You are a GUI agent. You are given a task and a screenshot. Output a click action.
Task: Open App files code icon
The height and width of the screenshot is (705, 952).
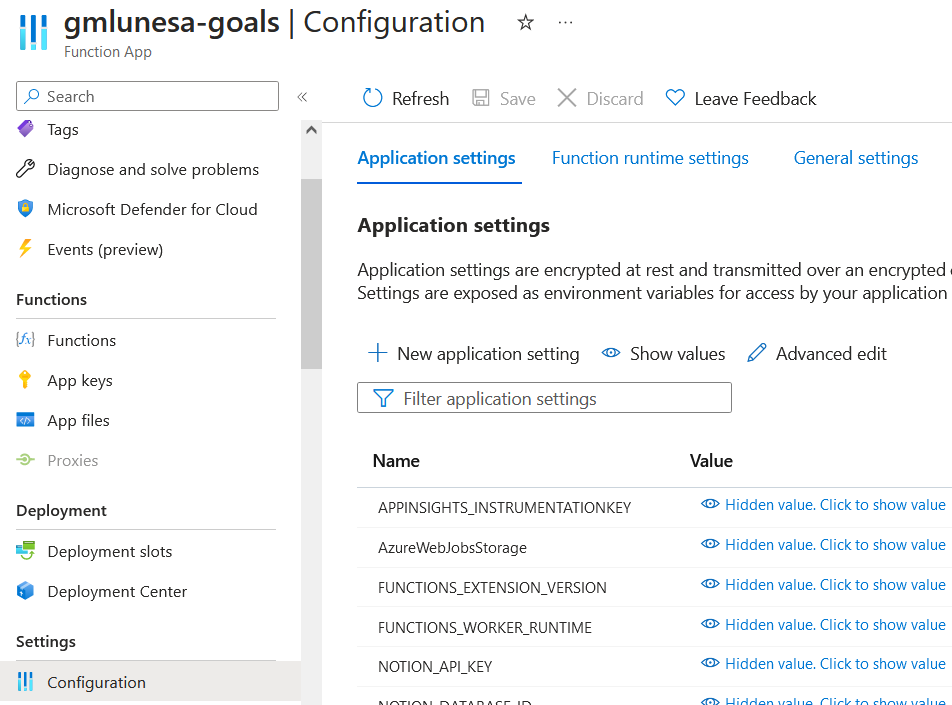26,420
